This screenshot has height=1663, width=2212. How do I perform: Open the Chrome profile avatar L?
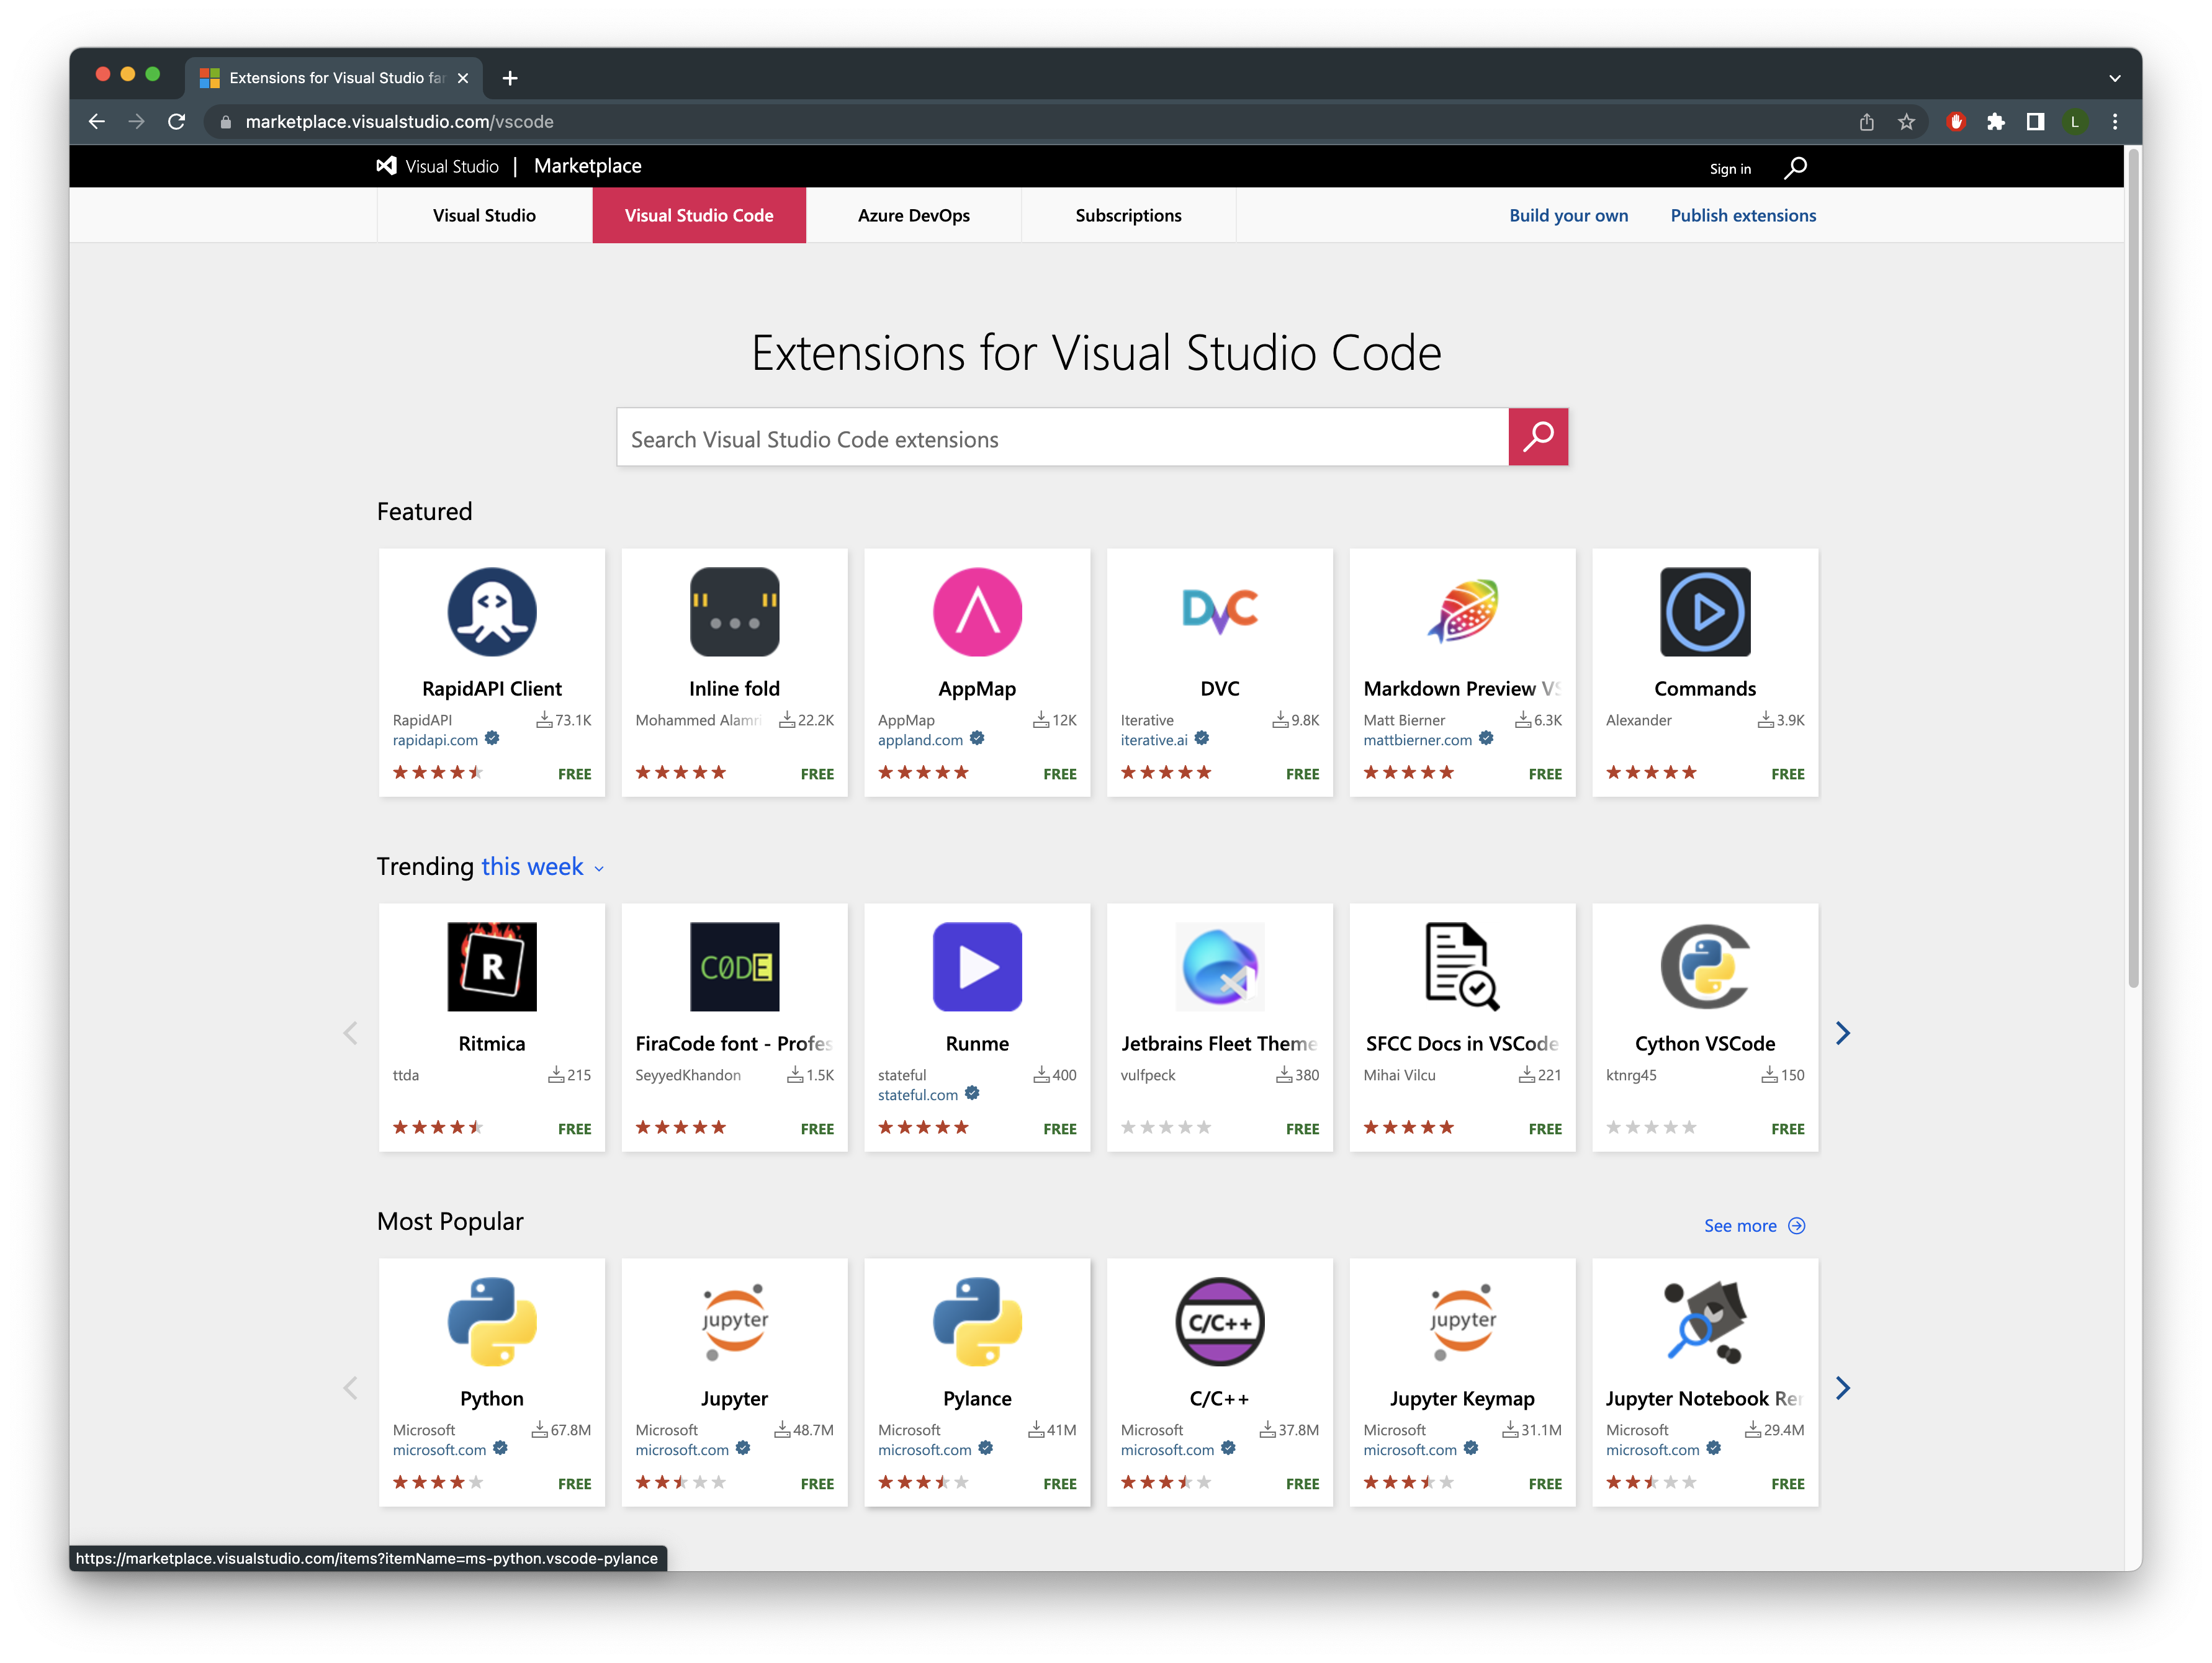click(2074, 121)
